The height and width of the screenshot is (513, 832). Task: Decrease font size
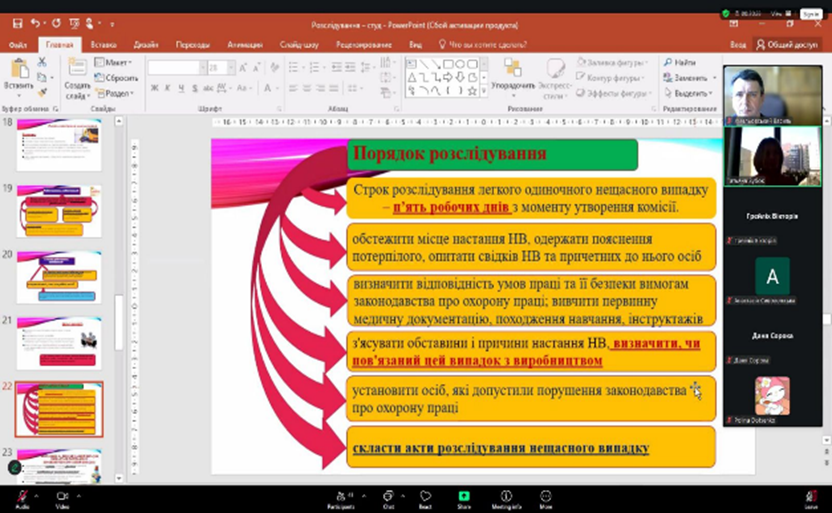(256, 67)
